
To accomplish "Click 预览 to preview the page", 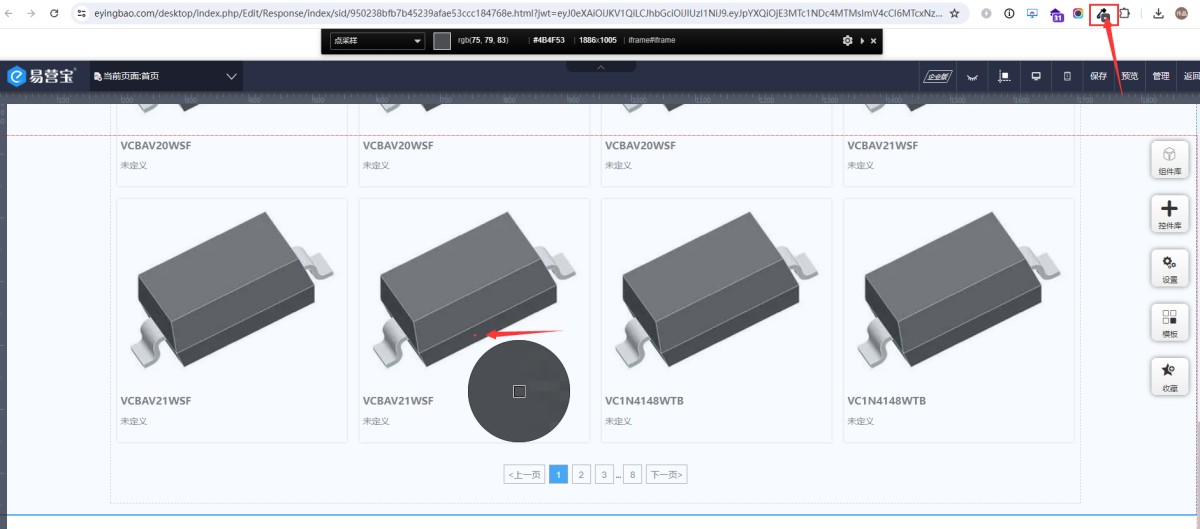I will [x=1129, y=76].
